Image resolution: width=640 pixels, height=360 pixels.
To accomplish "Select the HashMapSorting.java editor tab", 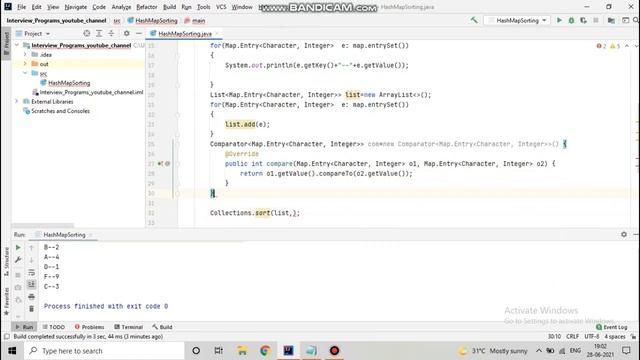I will click(x=184, y=33).
